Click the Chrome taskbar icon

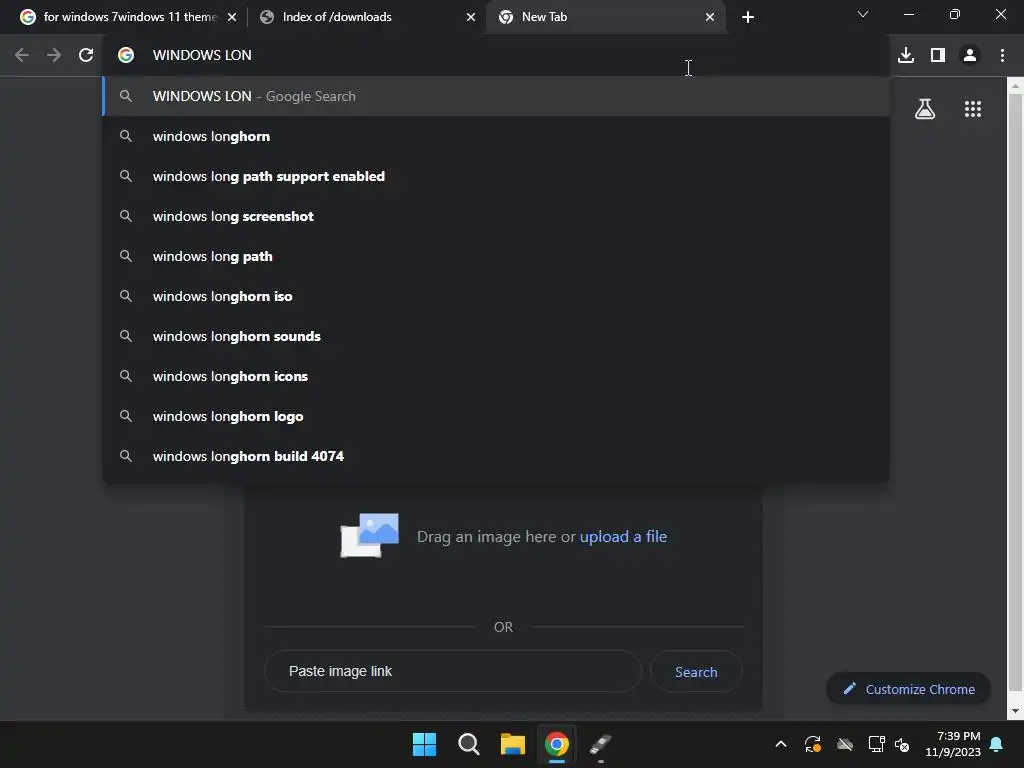click(557, 744)
